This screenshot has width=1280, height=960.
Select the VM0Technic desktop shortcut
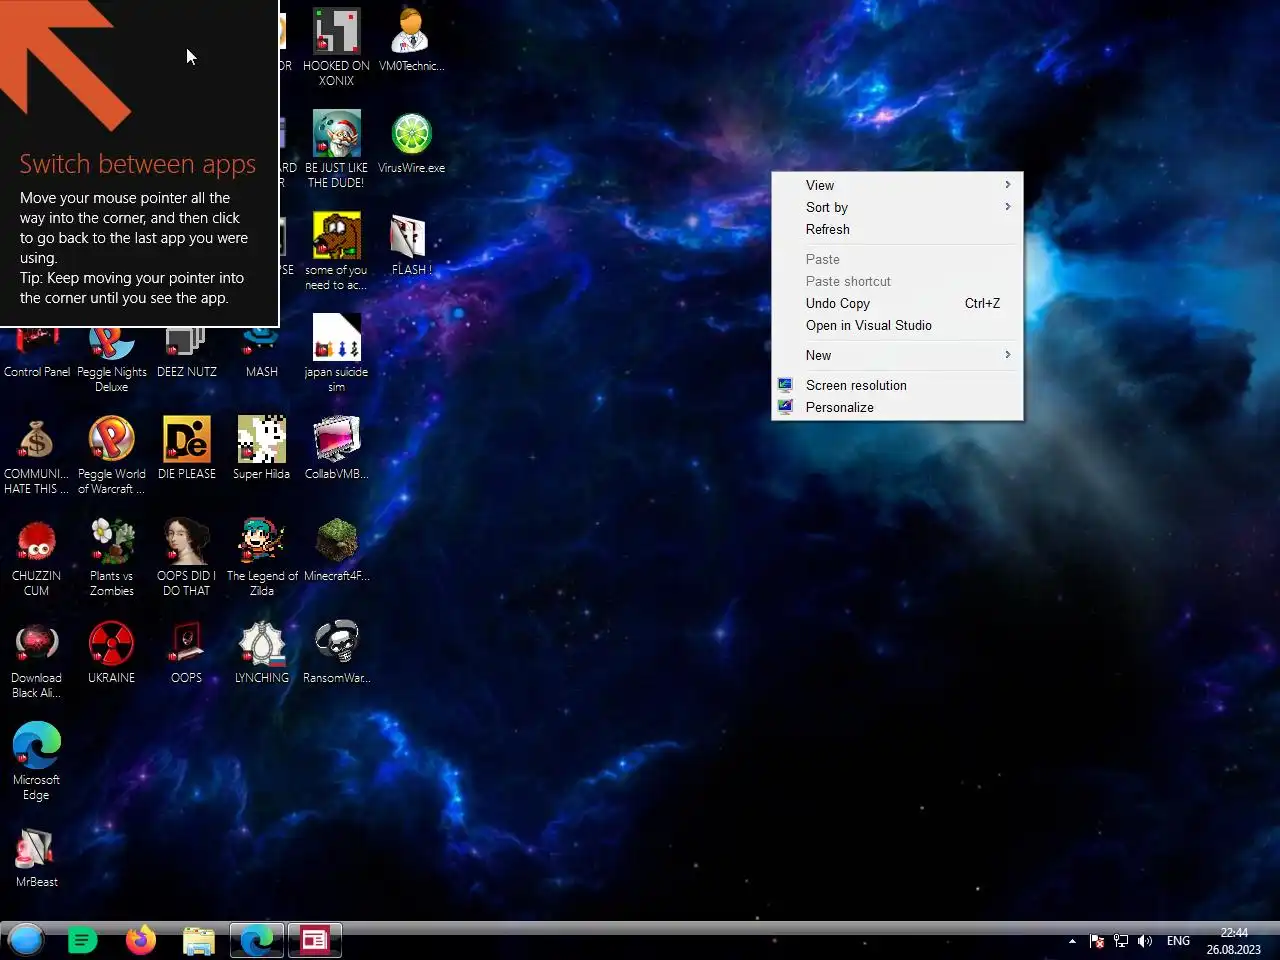[411, 39]
